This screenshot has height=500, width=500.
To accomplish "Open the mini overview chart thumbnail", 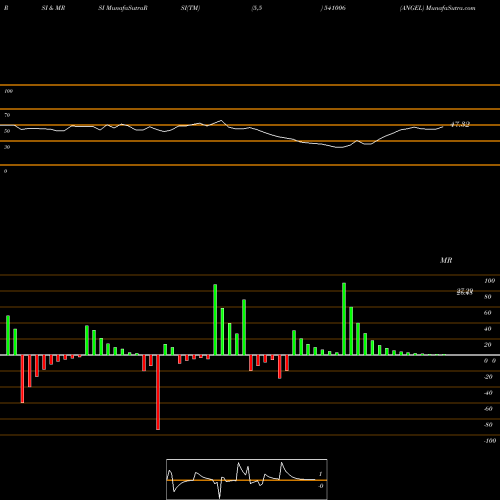I will pyautogui.click(x=247, y=479).
